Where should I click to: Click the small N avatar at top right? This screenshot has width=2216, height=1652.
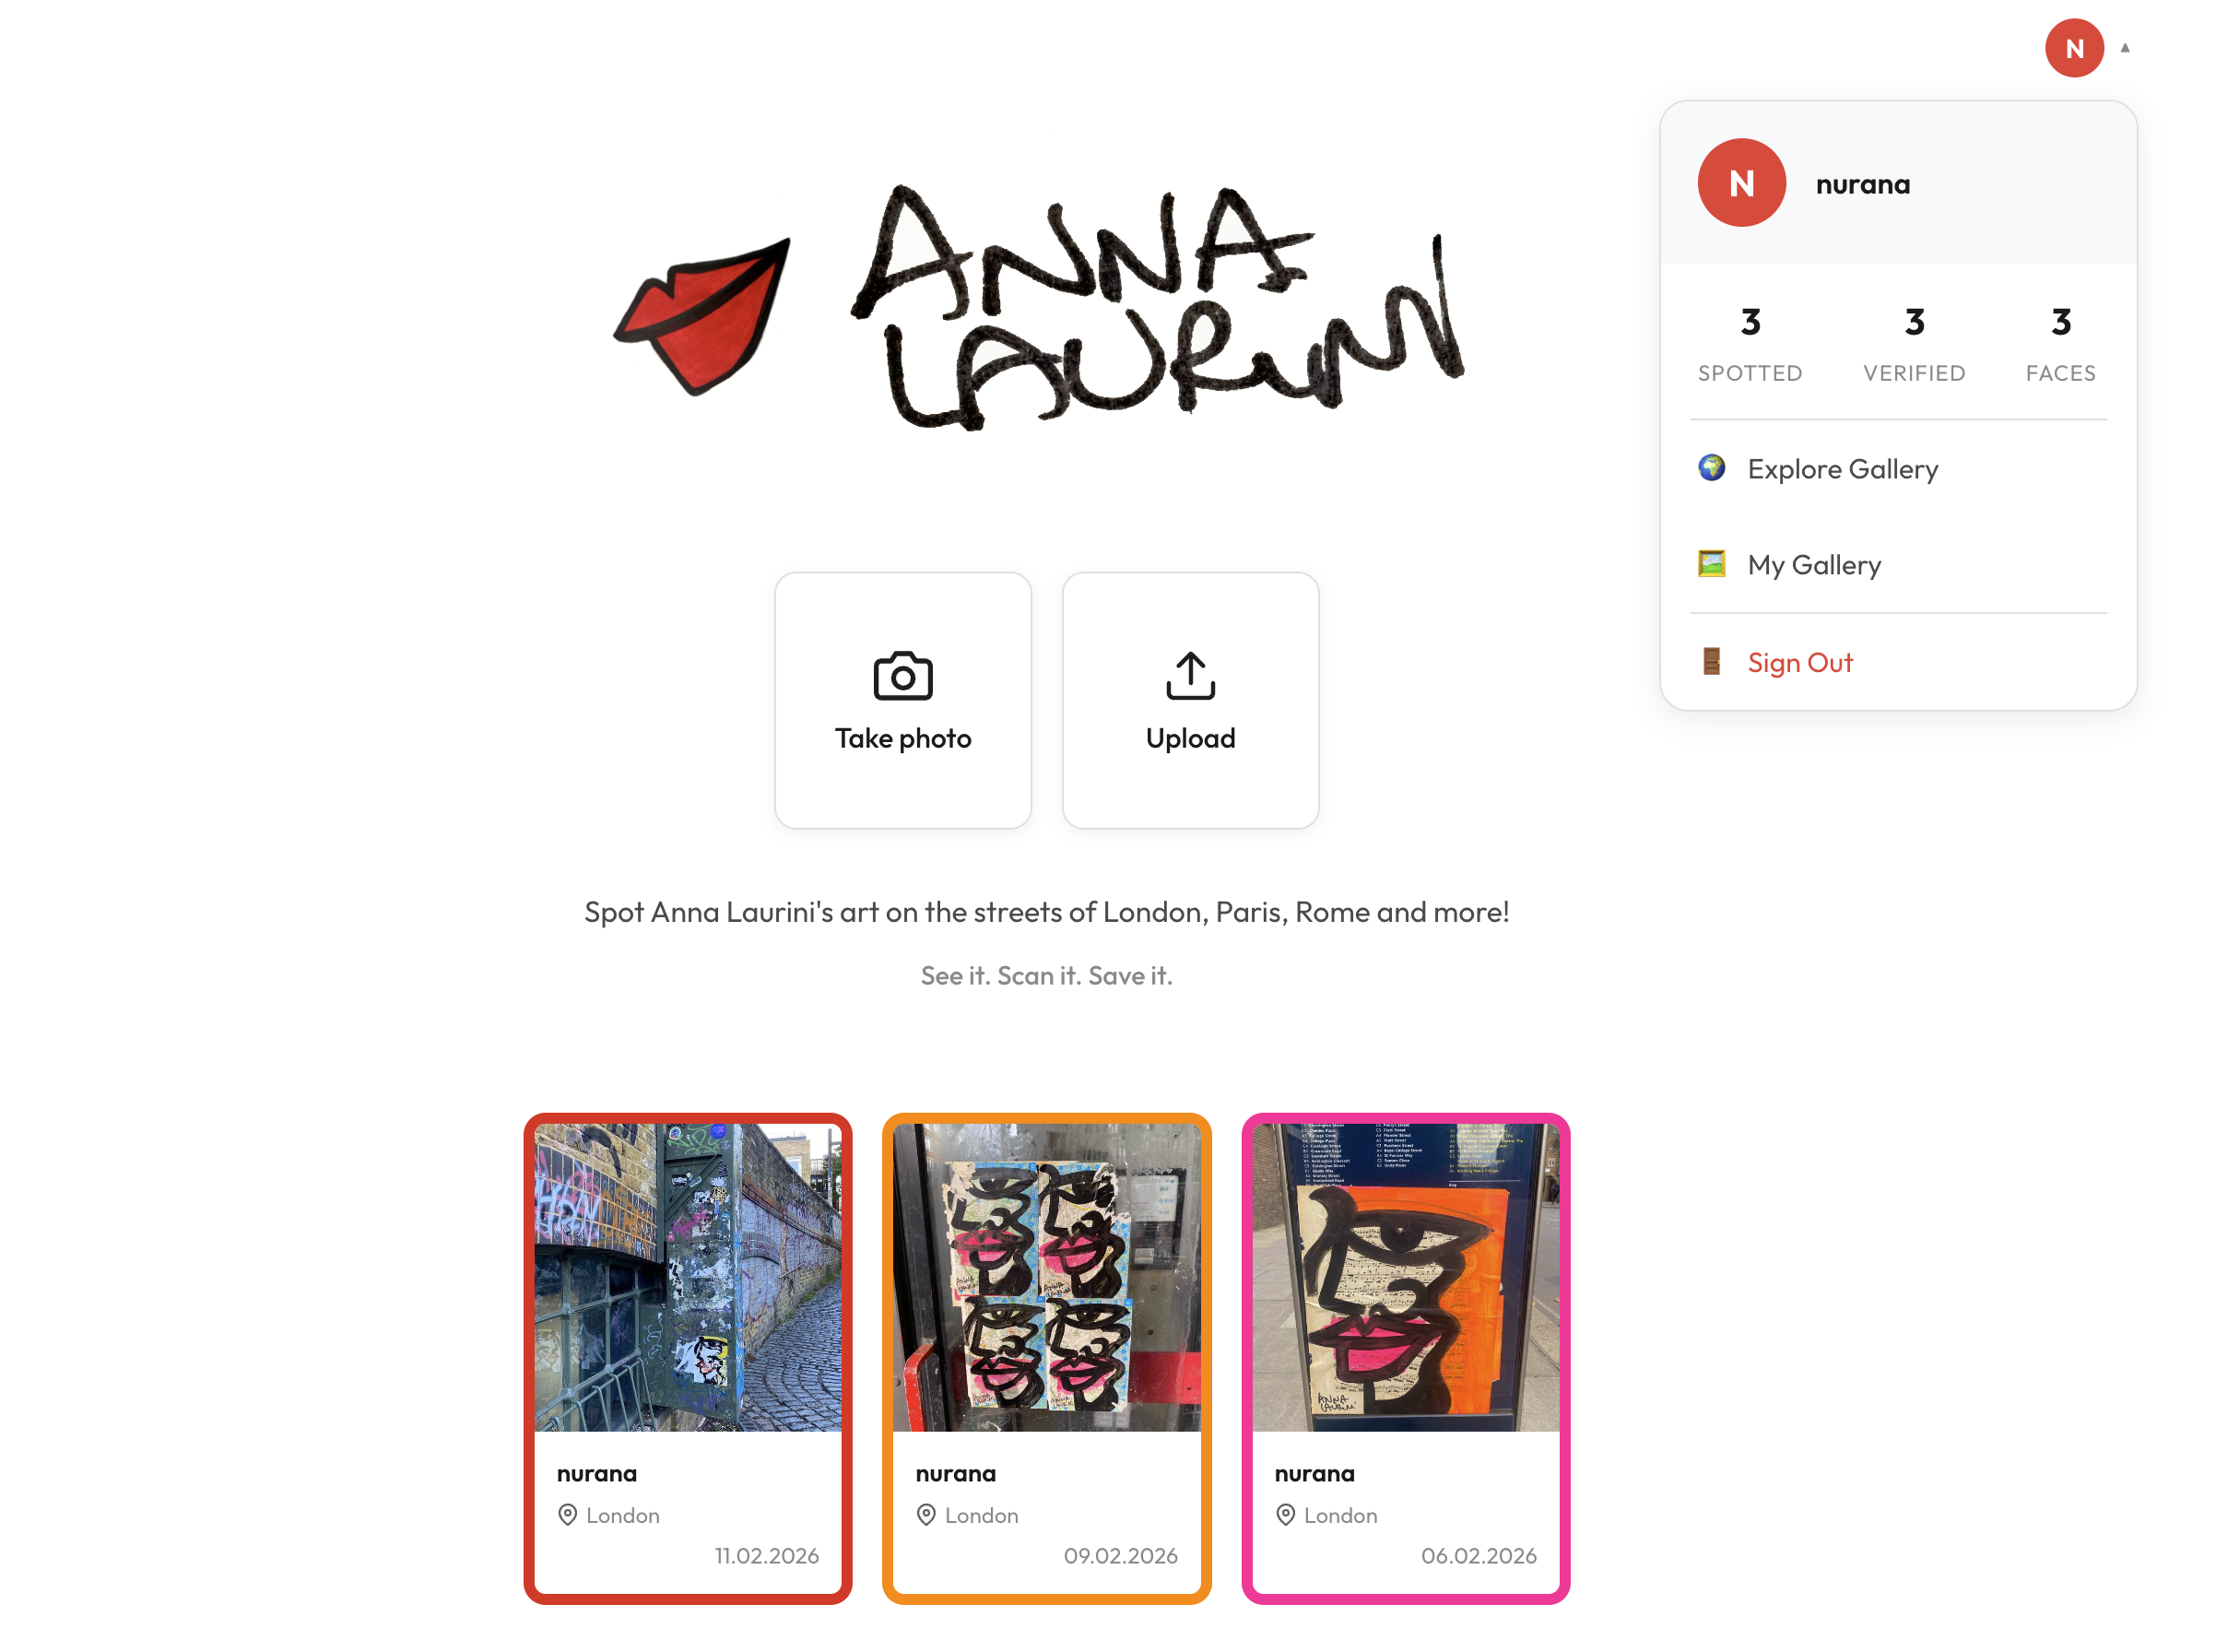coord(2074,48)
